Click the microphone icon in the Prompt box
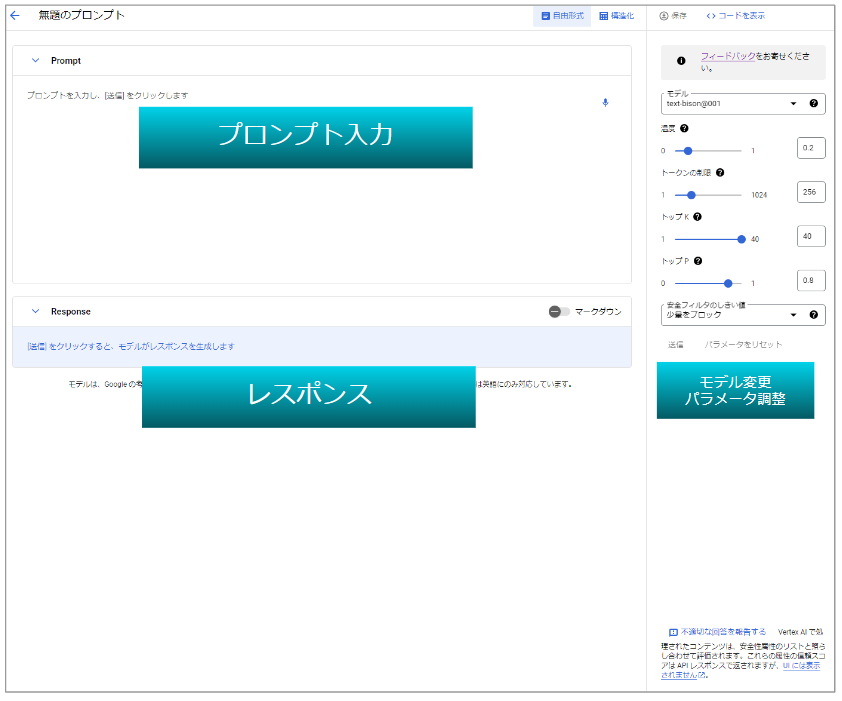This screenshot has height=701, width=842. pos(605,102)
